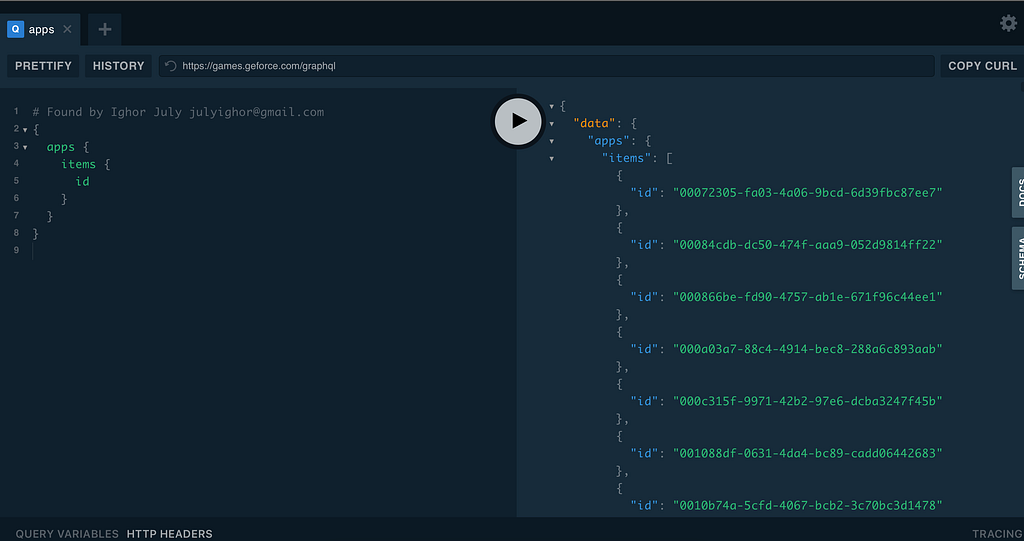Collapse the "apps" response node
The height and width of the screenshot is (541, 1024).
click(552, 141)
